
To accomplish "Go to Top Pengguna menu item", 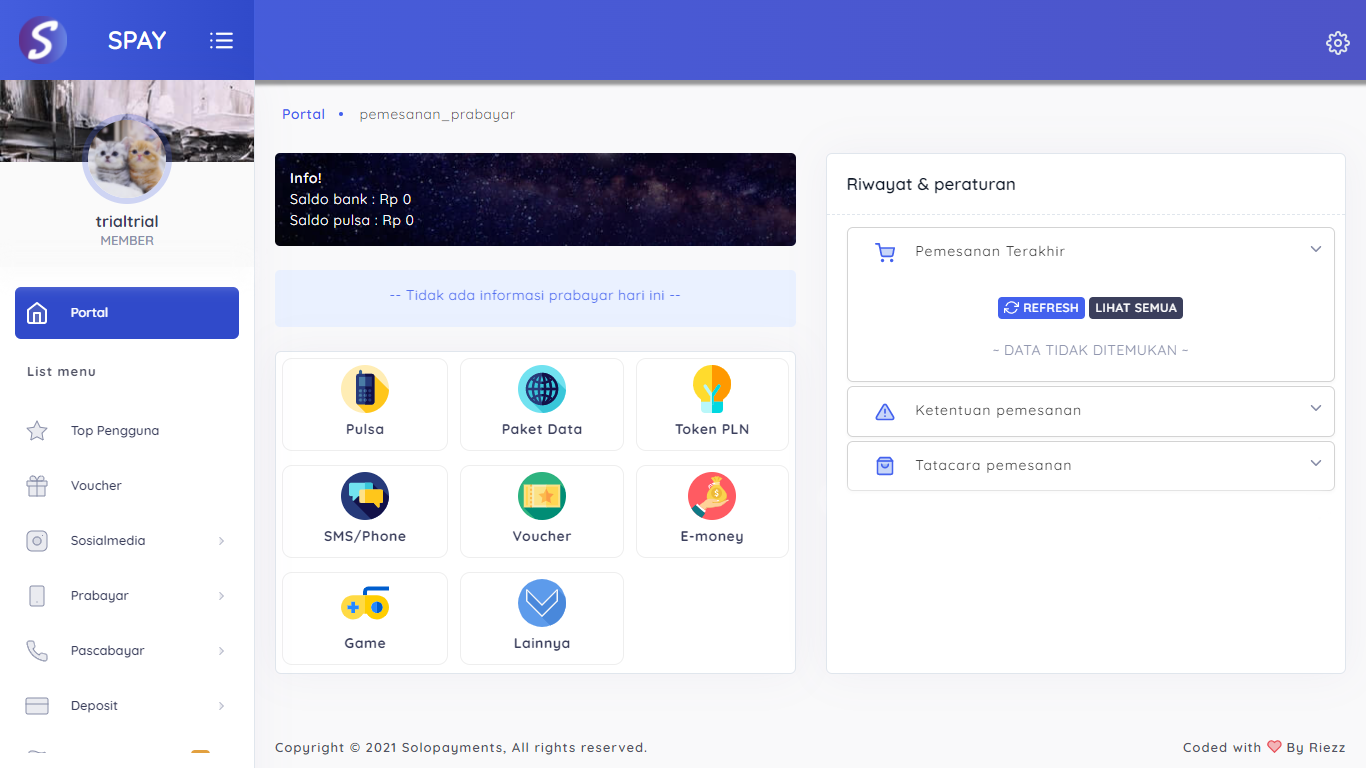I will point(115,431).
